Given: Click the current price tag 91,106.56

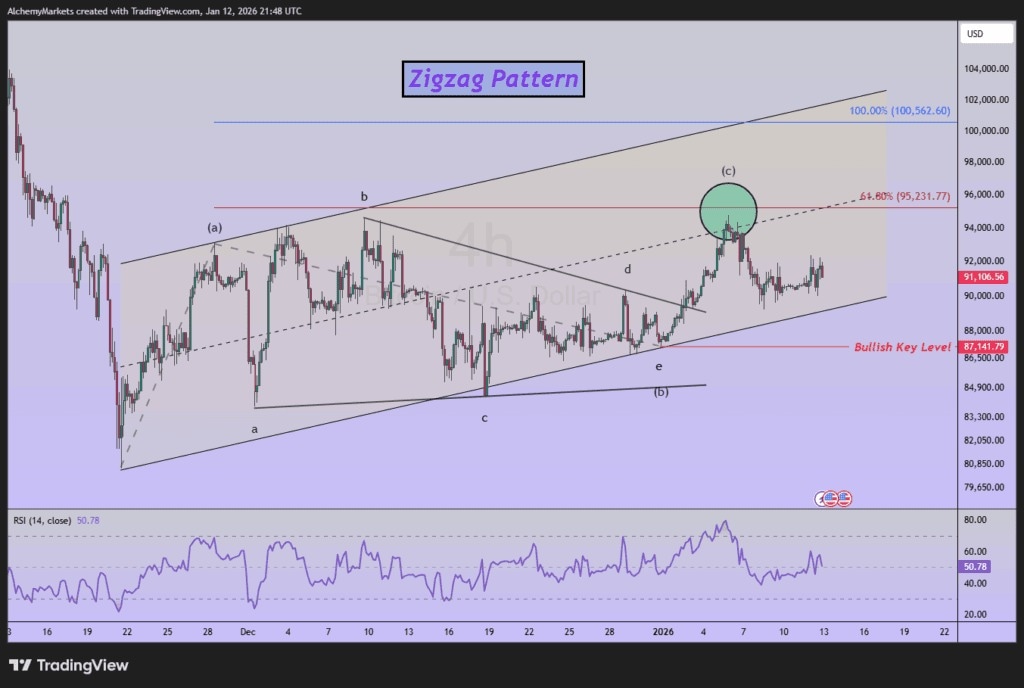Looking at the screenshot, I should 984,277.
